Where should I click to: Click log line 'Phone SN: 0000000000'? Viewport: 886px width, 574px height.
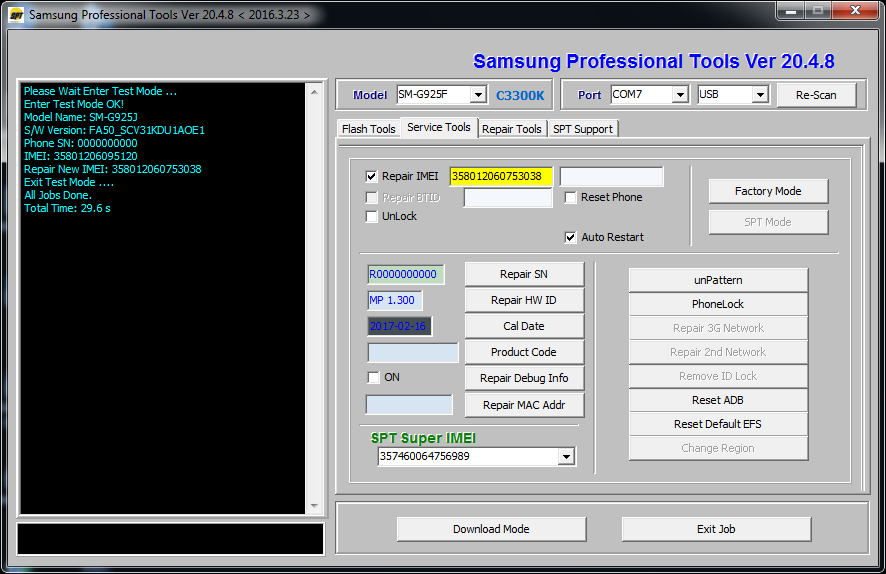80,143
